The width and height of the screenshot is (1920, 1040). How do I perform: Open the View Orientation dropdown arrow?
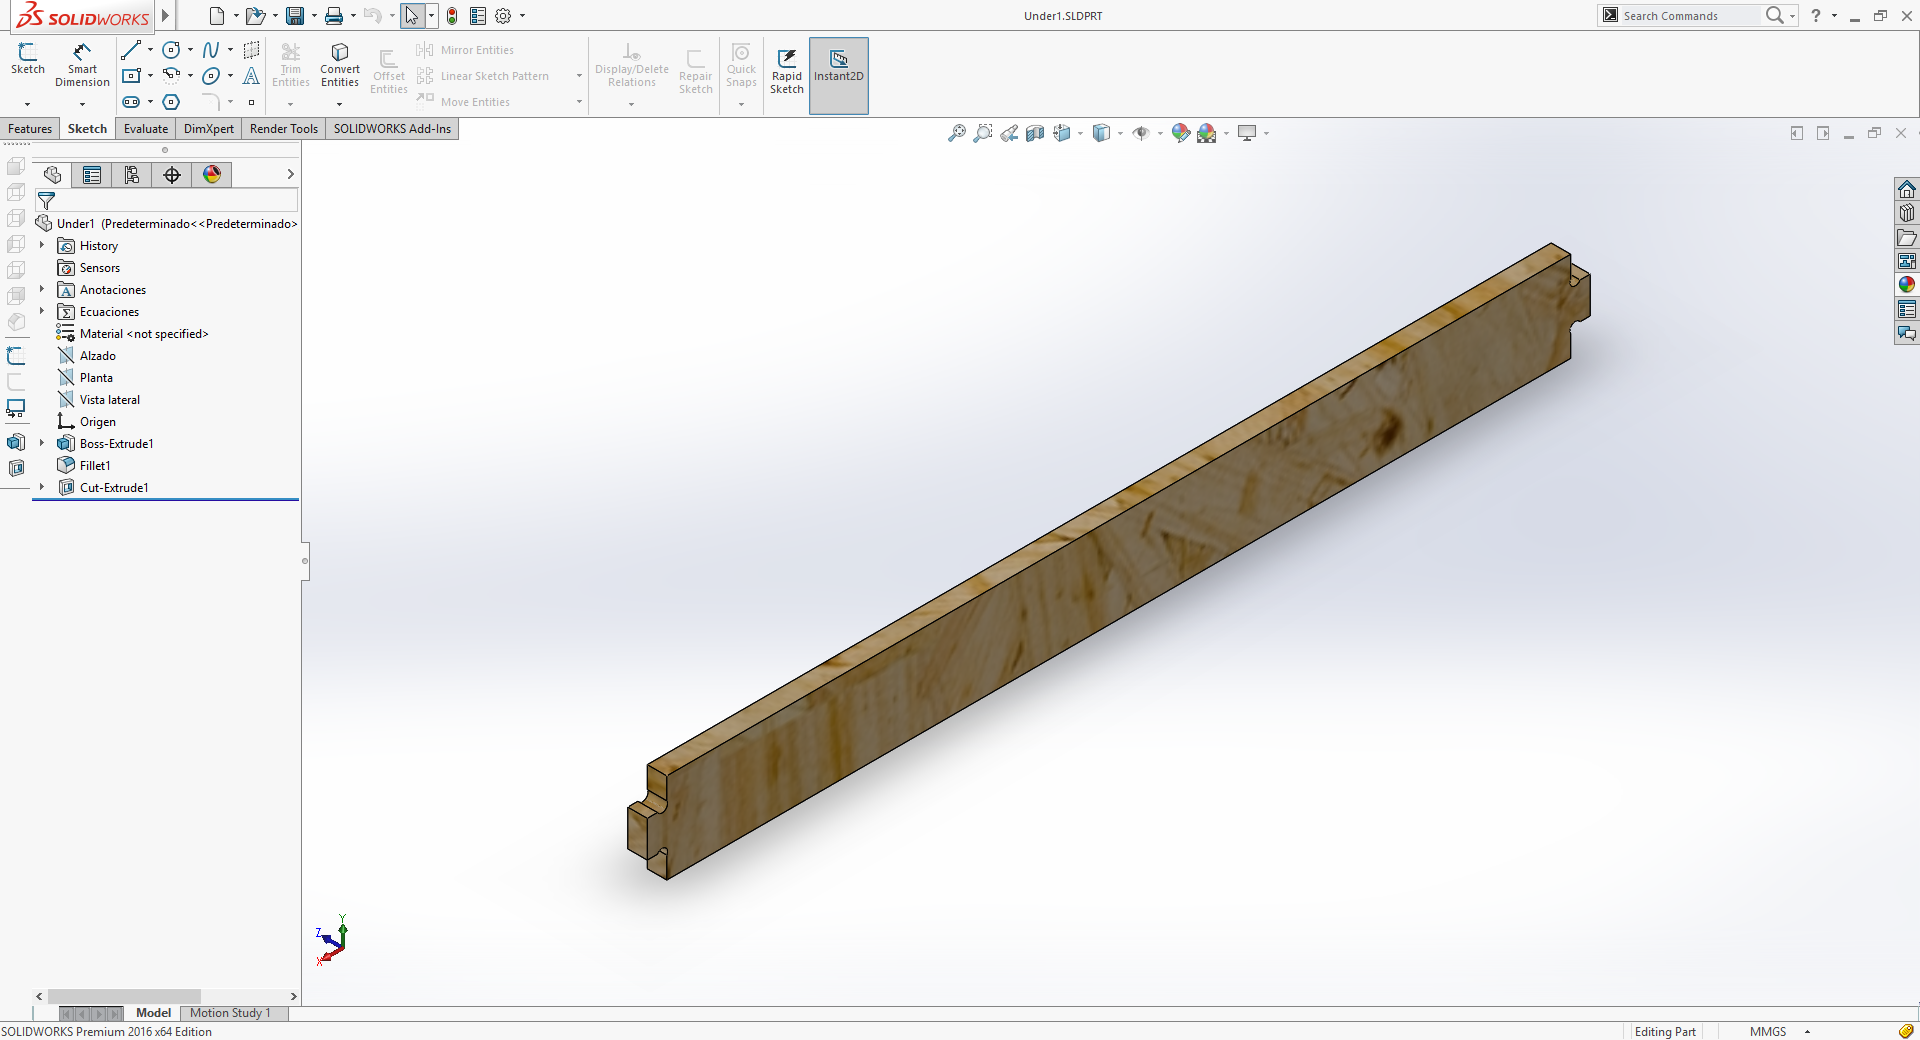click(x=1080, y=133)
